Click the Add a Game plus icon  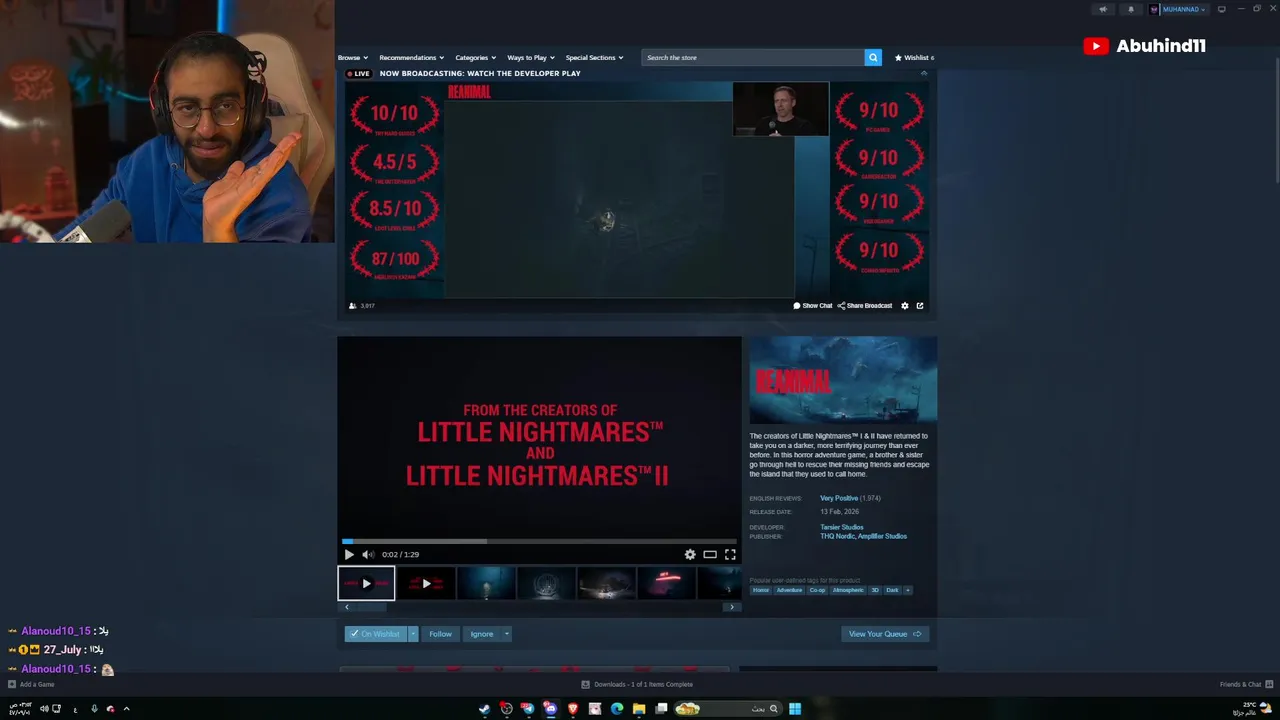(x=12, y=684)
